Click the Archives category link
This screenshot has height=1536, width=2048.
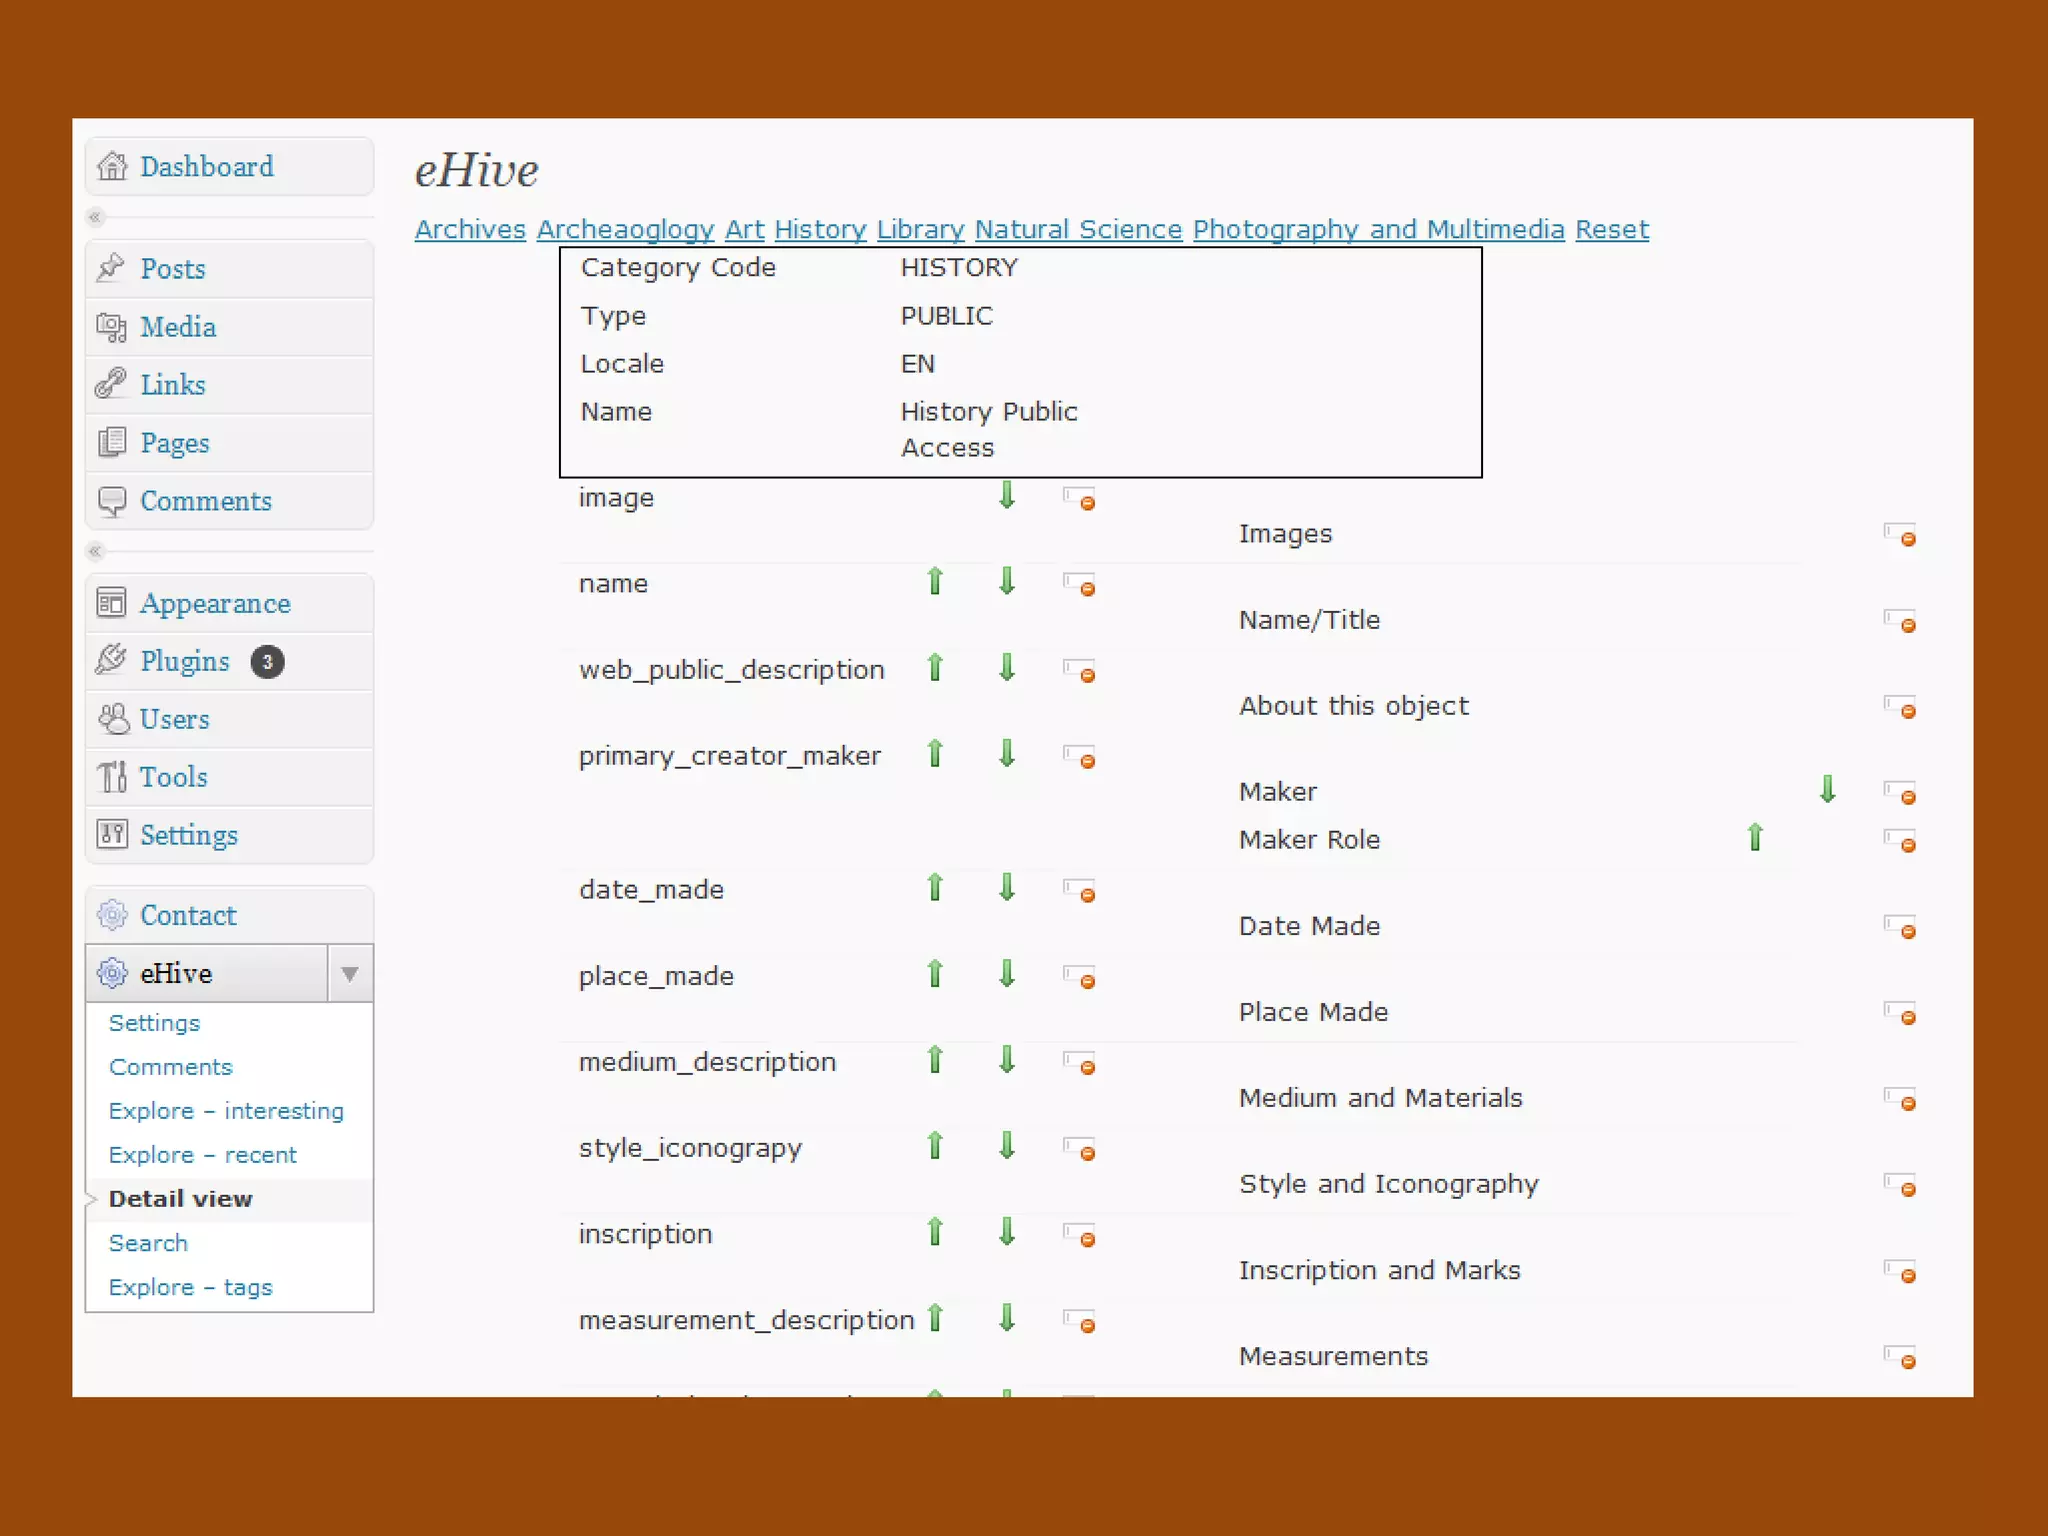click(x=470, y=229)
